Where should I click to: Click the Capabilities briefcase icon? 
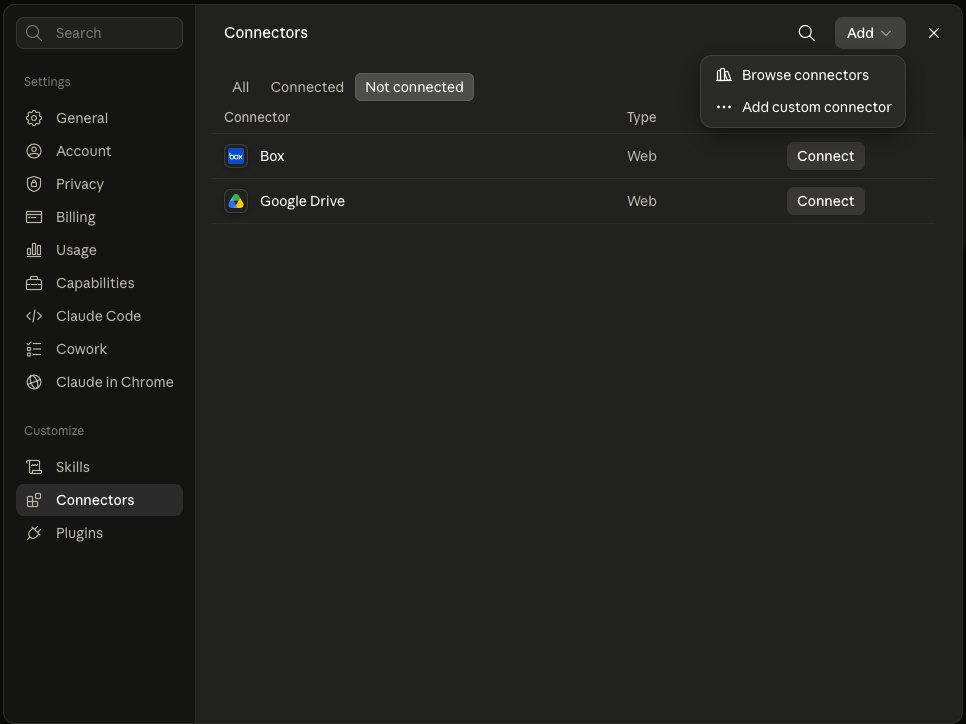pos(34,283)
